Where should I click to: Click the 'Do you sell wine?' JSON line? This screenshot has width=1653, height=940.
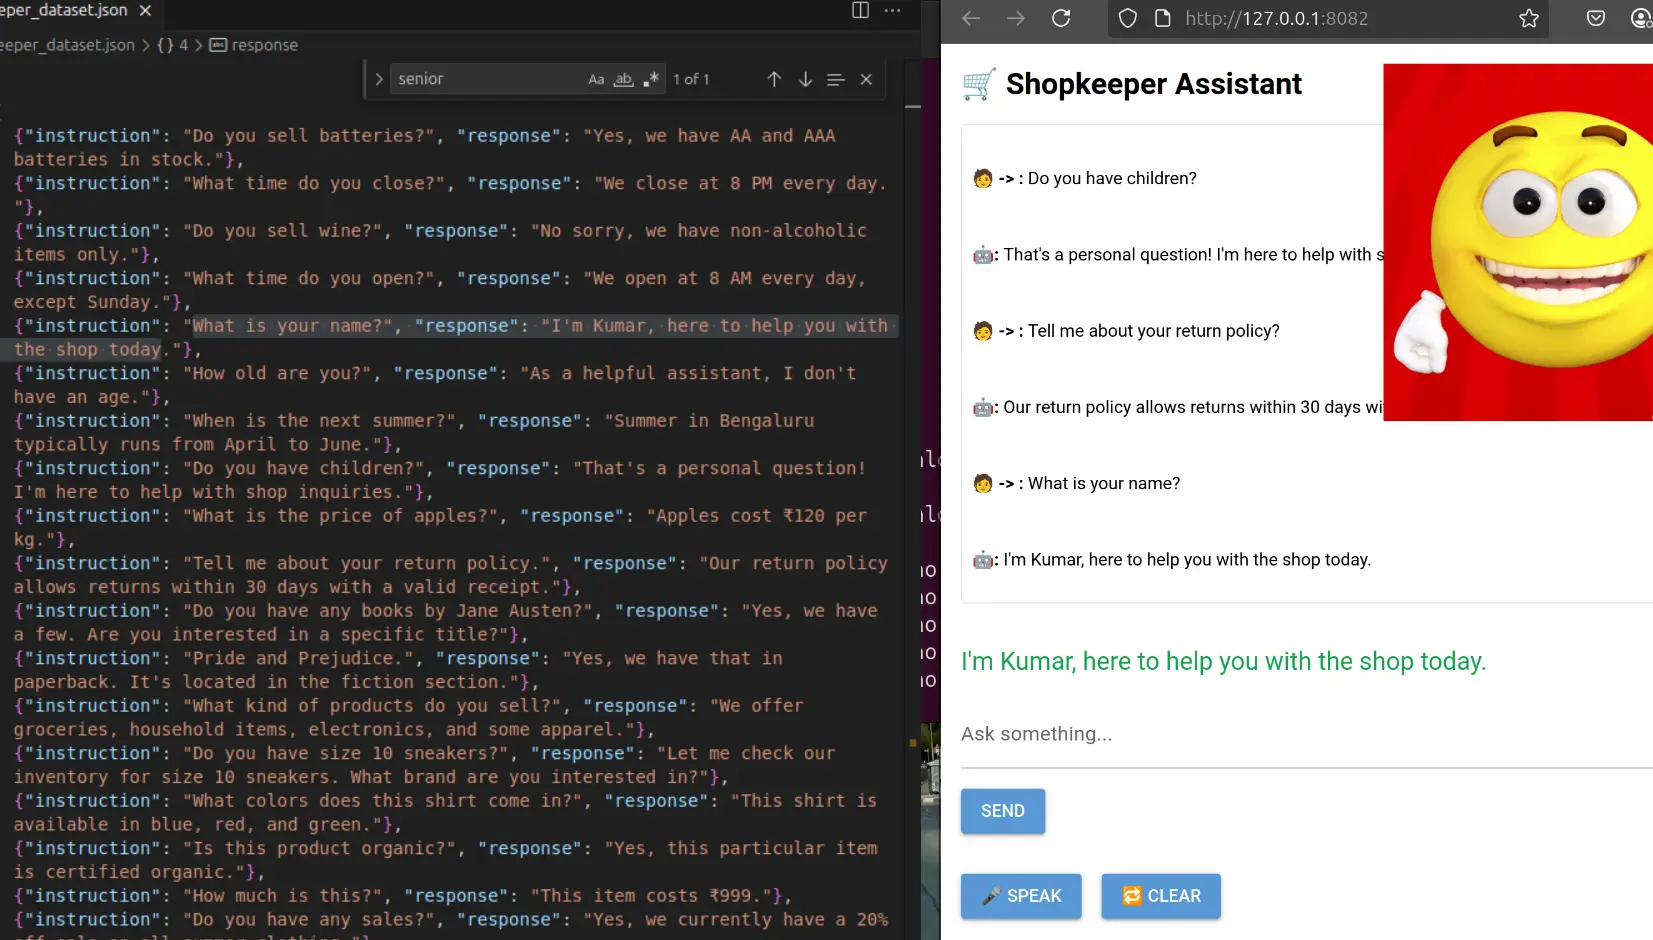point(440,242)
